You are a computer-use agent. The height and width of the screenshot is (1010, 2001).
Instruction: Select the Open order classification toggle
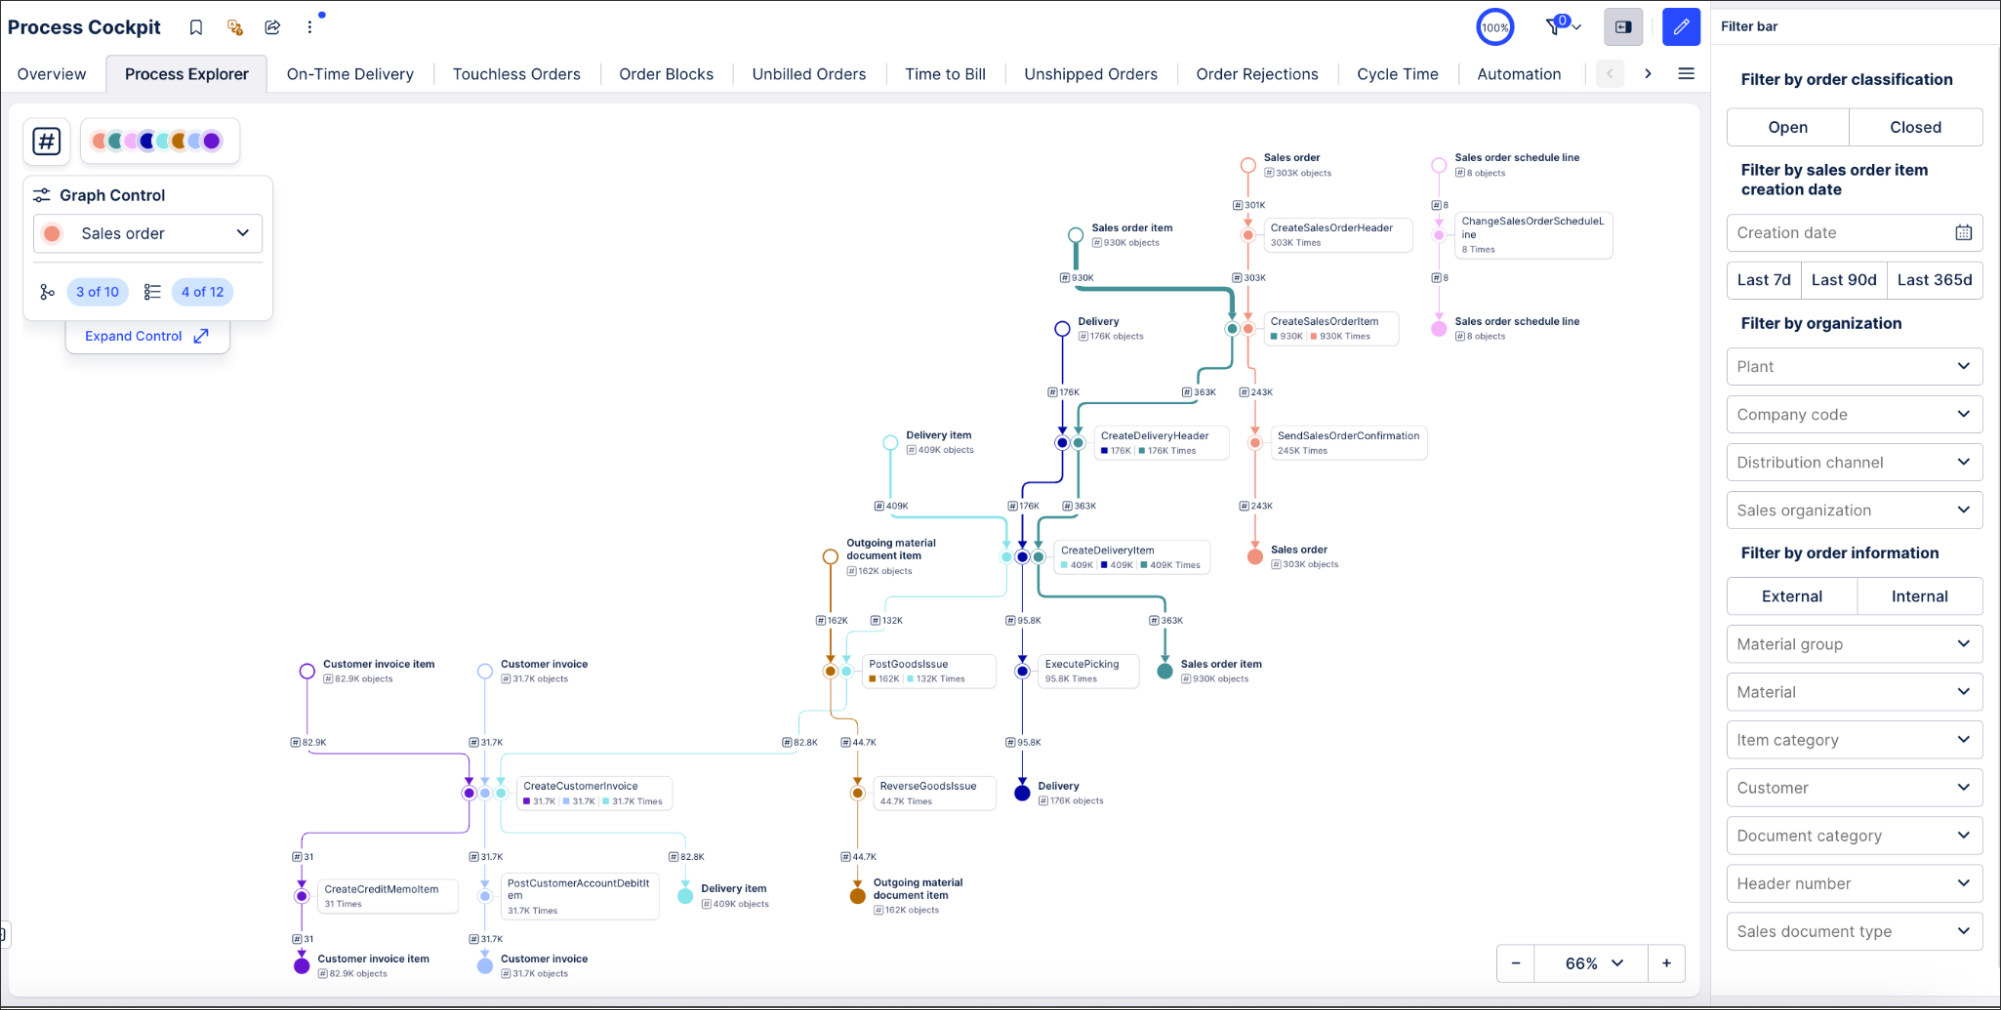click(x=1787, y=127)
